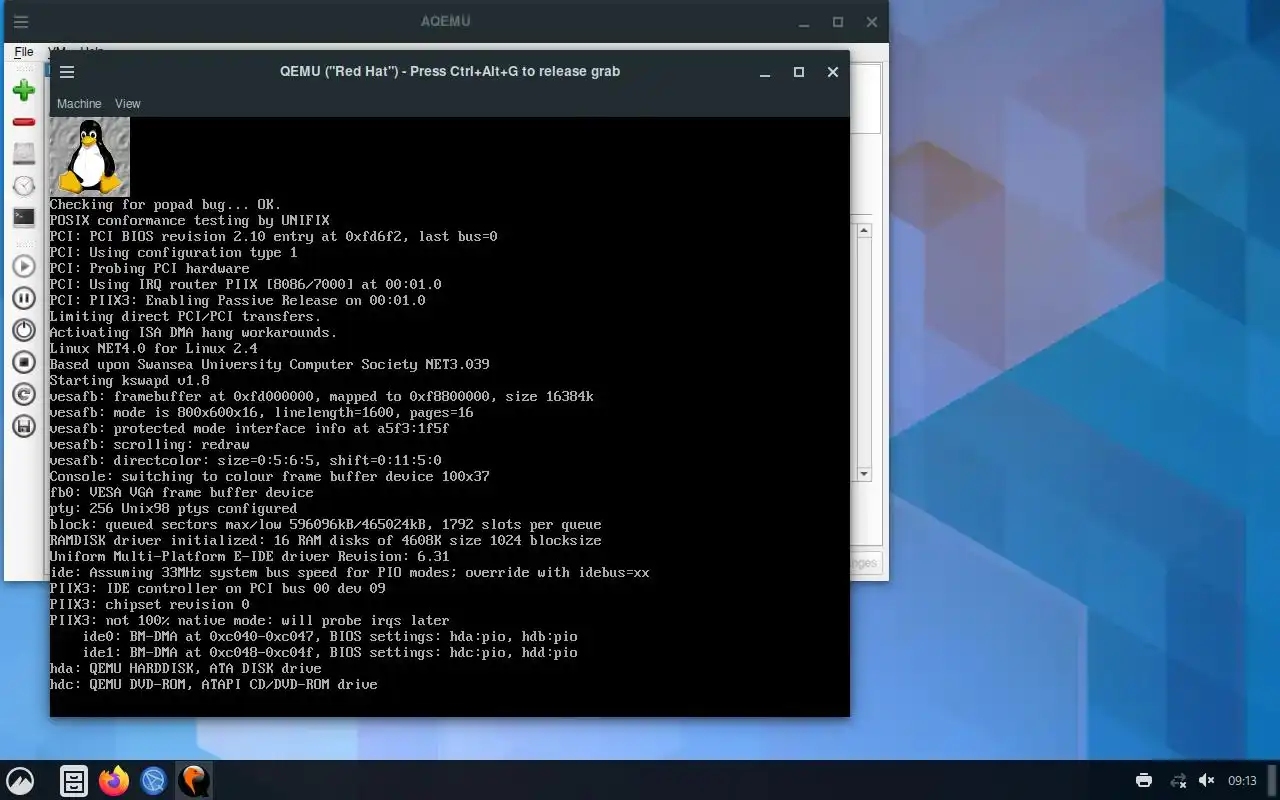Save the VM state with floppy icon
Screen dimensions: 1280x800
24,426
